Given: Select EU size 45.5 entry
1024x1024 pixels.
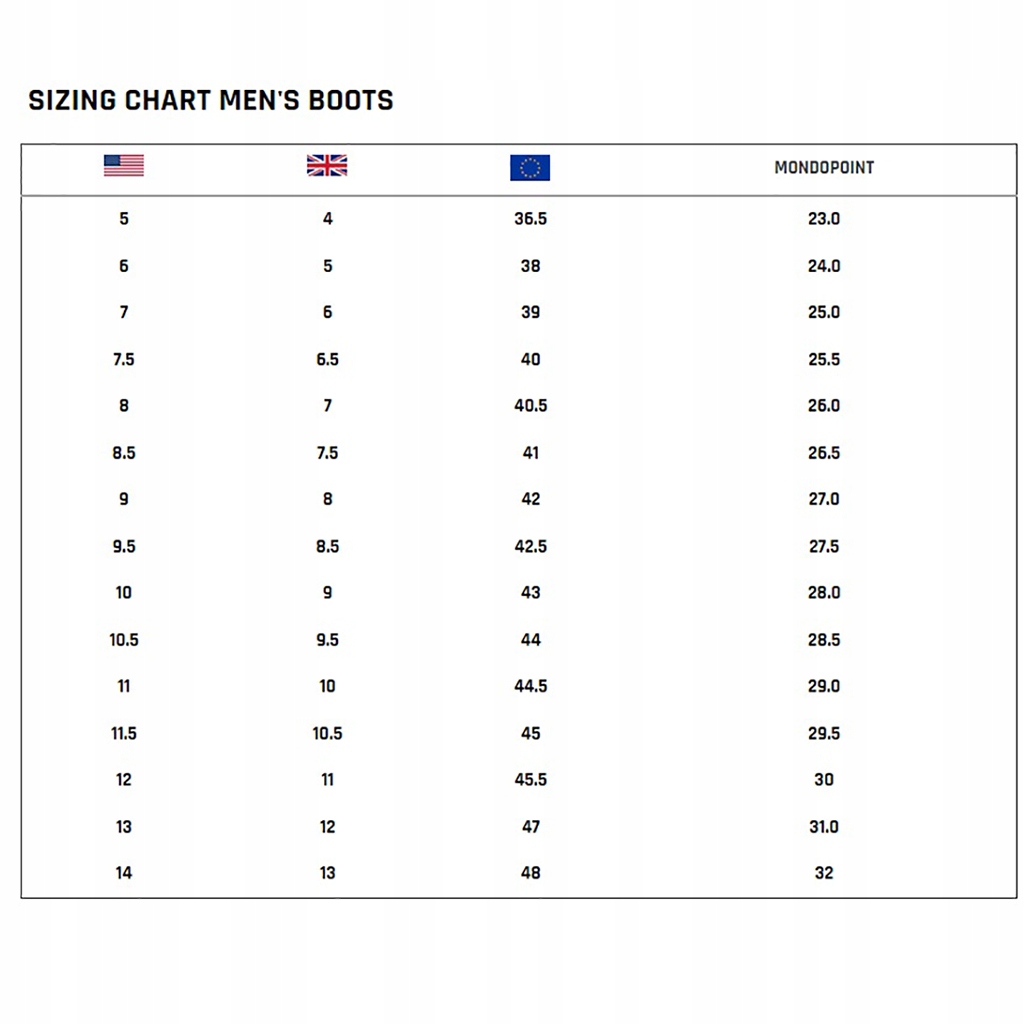Looking at the screenshot, I should [530, 780].
